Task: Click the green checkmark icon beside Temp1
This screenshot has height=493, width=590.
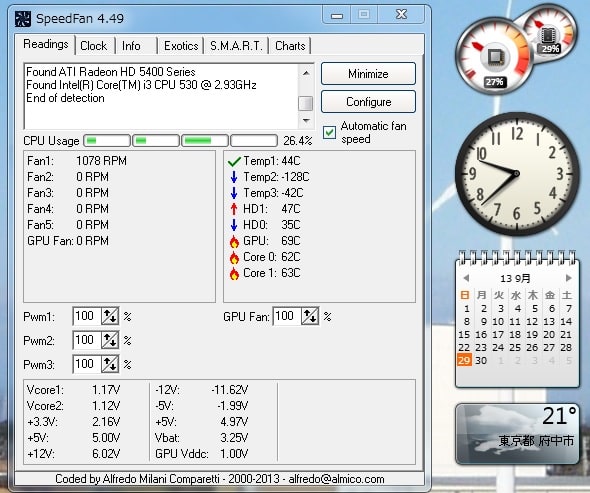Action: (234, 161)
